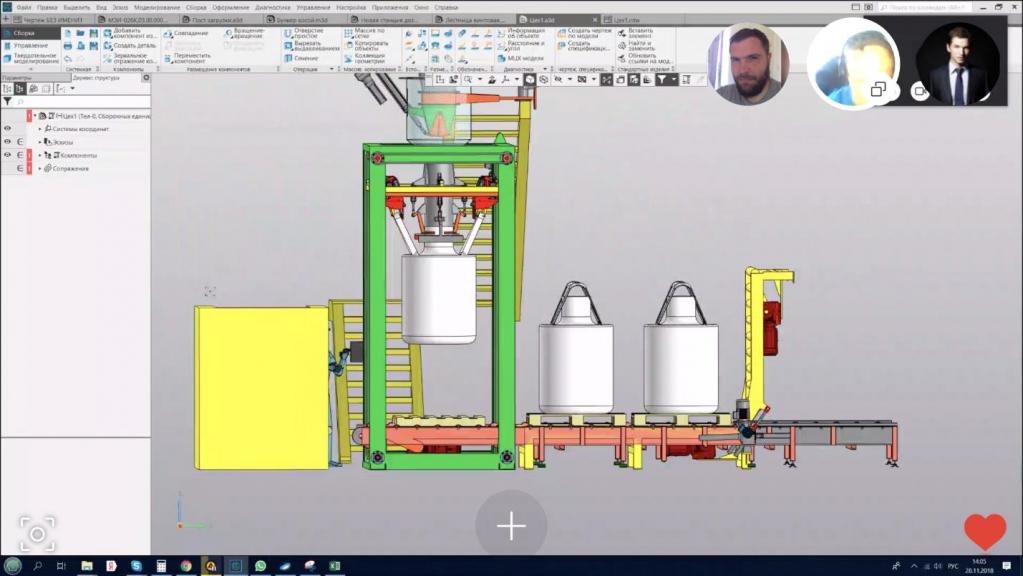This screenshot has width=1023, height=576.
Task: Click the print icon in the Системная panel
Action: (x=68, y=46)
